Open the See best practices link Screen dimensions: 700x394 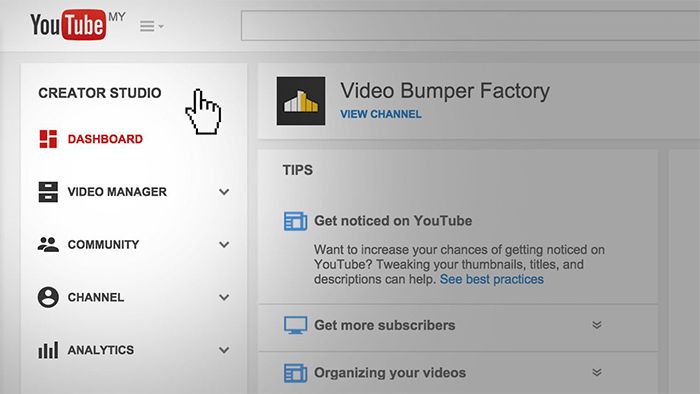click(x=492, y=279)
